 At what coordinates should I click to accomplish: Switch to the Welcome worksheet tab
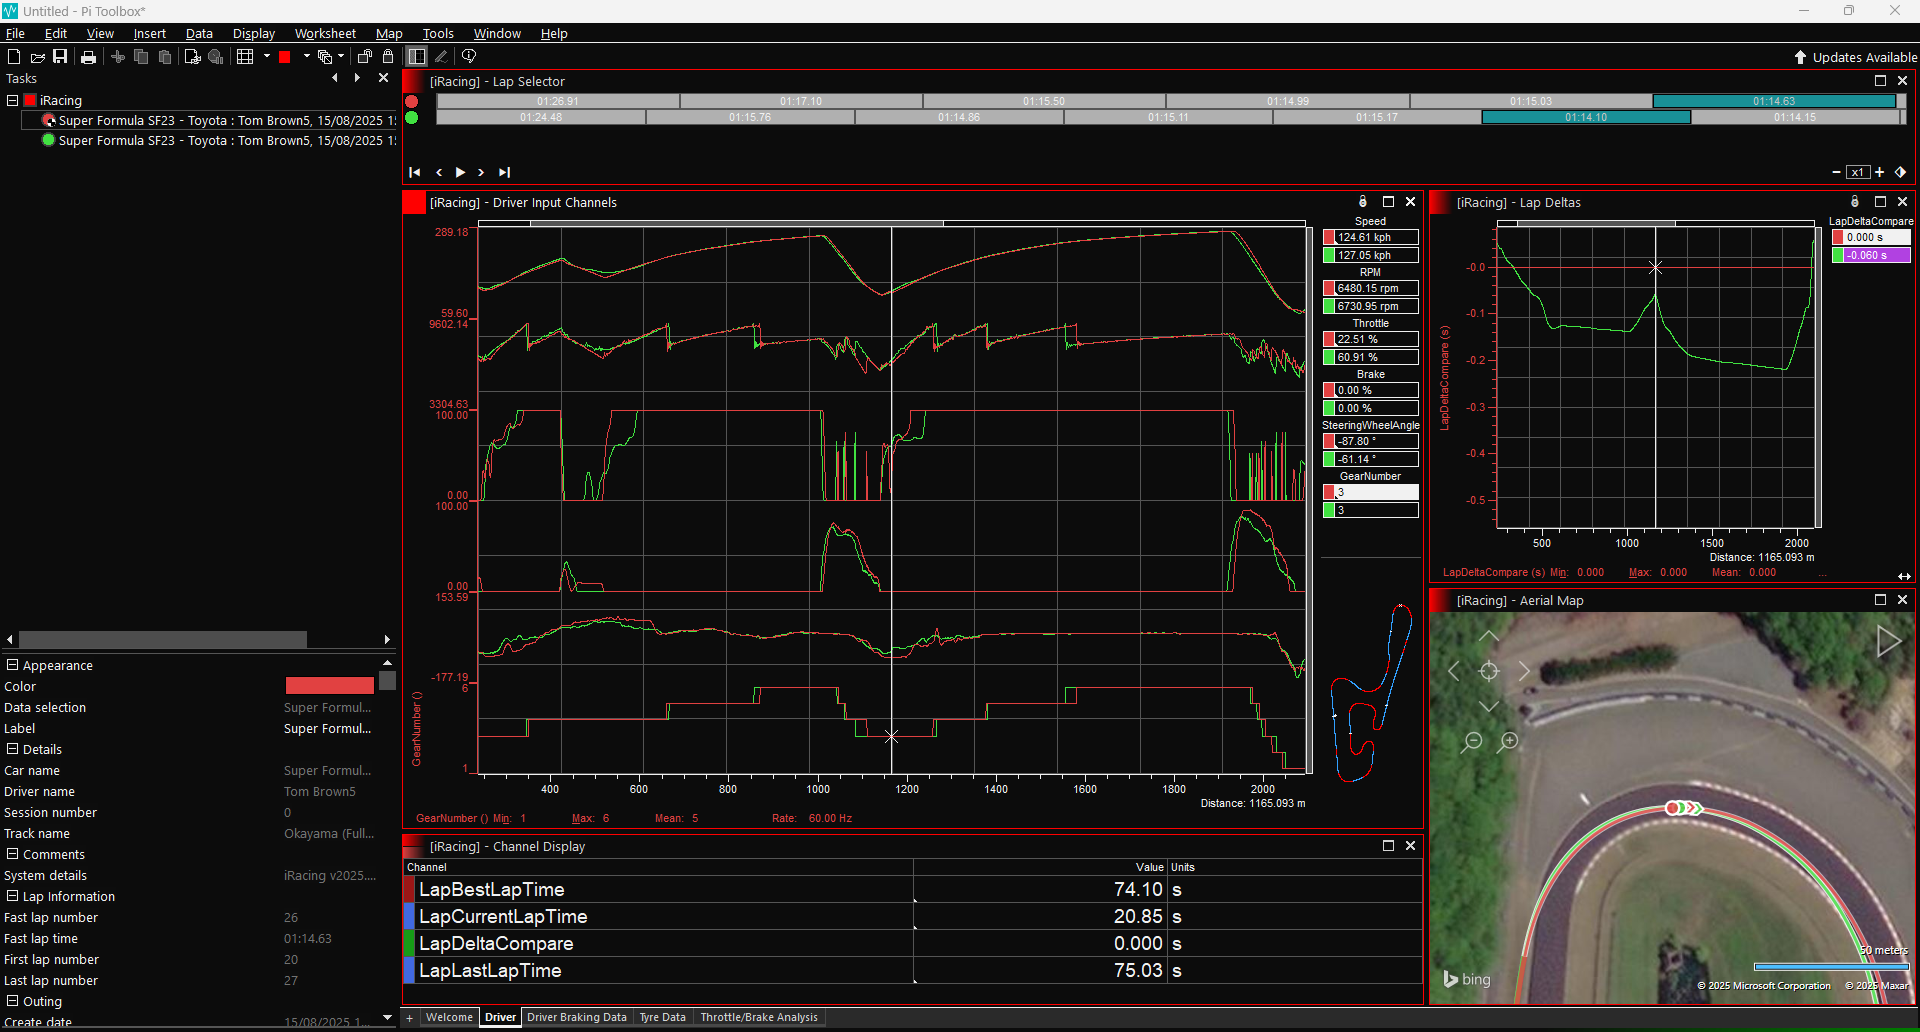tap(449, 1017)
